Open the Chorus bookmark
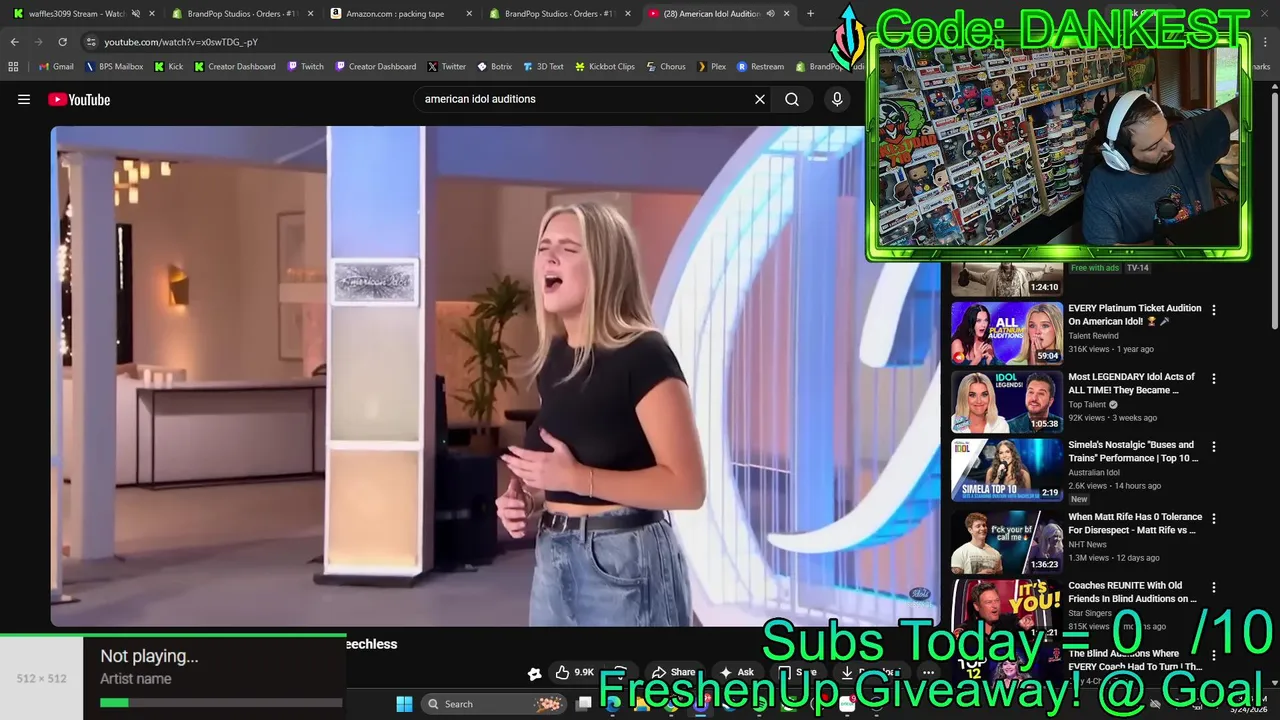Image resolution: width=1280 pixels, height=720 pixels. [666, 67]
